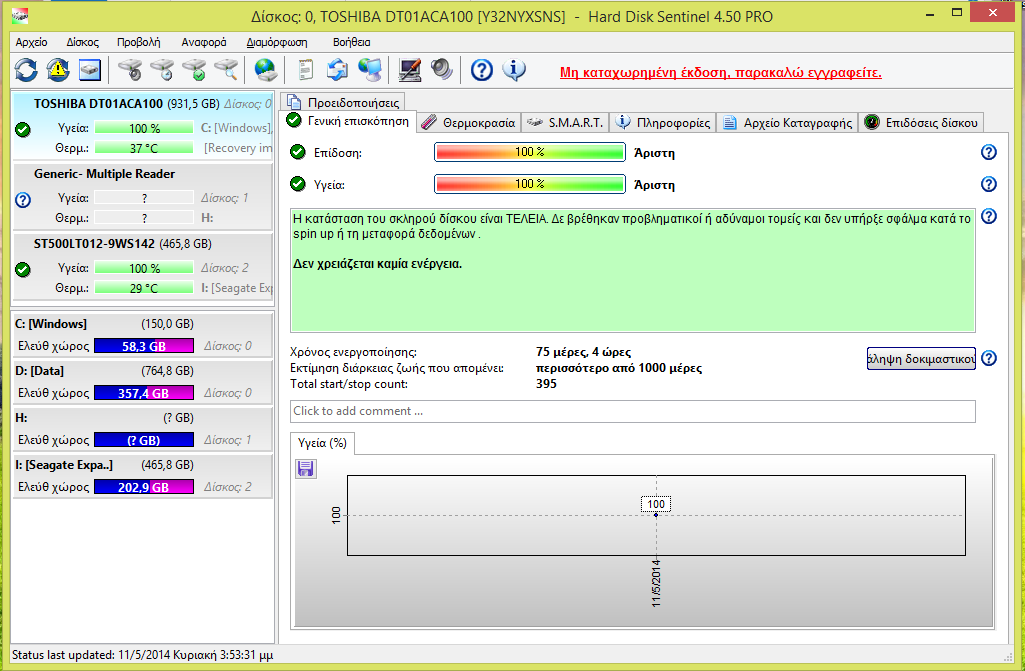Click the green check icon of TOSHIBA DT01ACA100

pyautogui.click(x=23, y=129)
